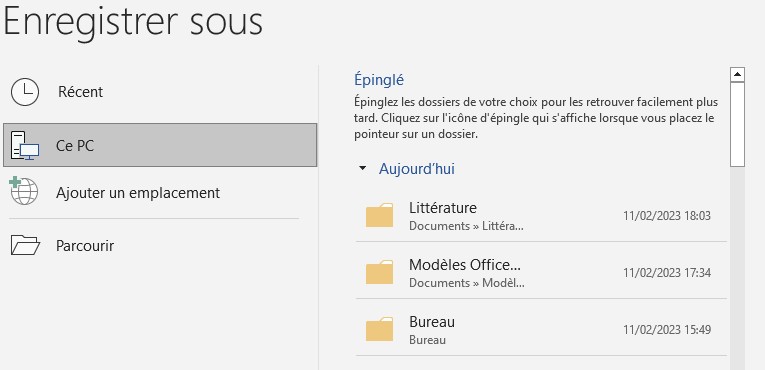The height and width of the screenshot is (370, 765).
Task: Click the Aujourd'hui group heading
Action: 417,169
